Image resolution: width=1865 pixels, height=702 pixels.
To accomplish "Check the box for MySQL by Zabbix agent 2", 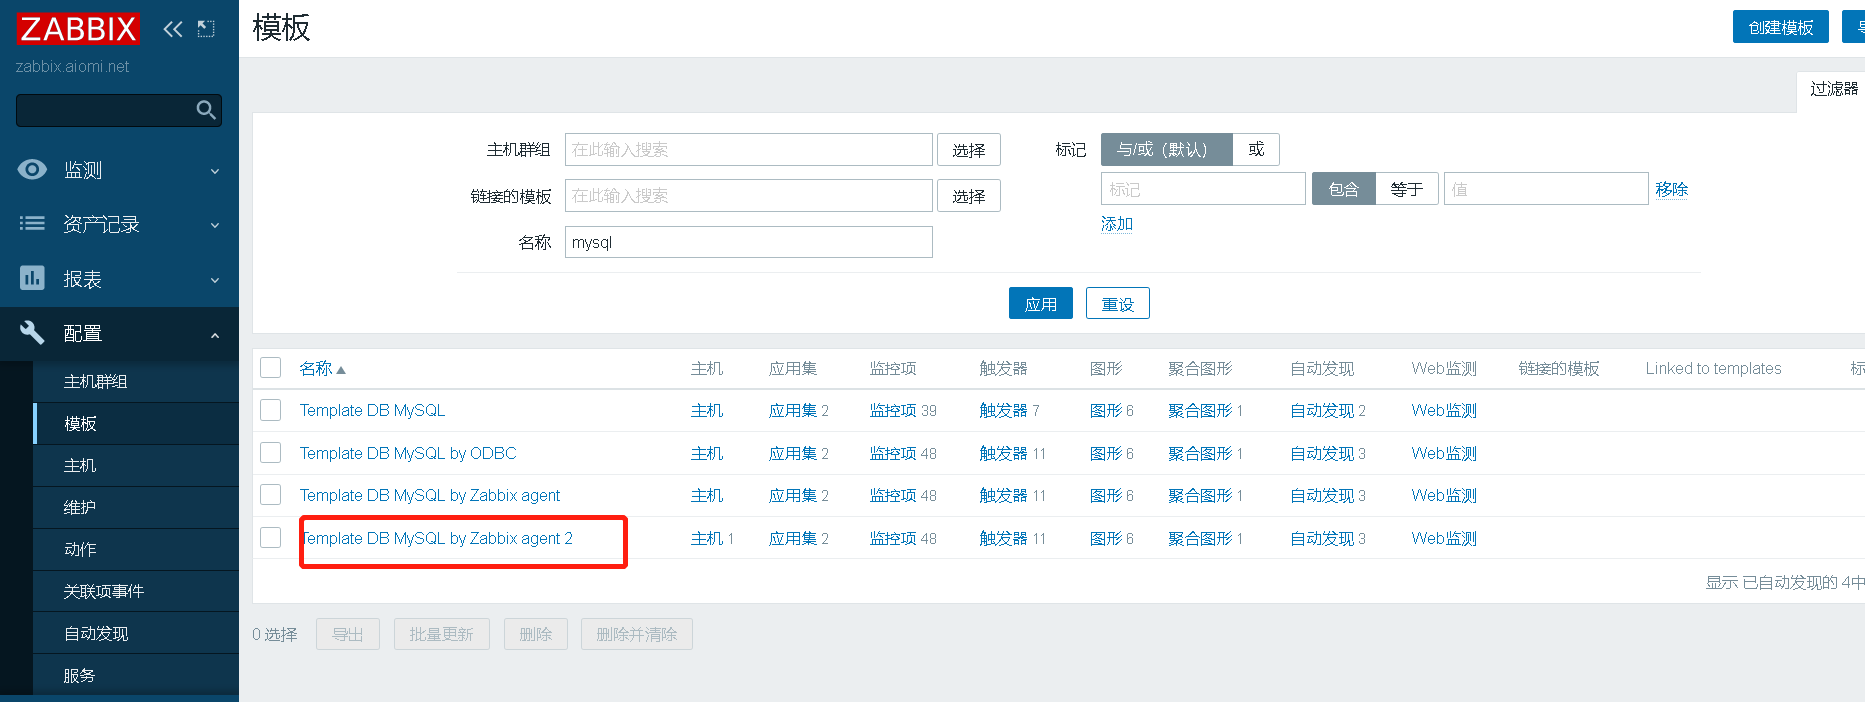I will [270, 538].
